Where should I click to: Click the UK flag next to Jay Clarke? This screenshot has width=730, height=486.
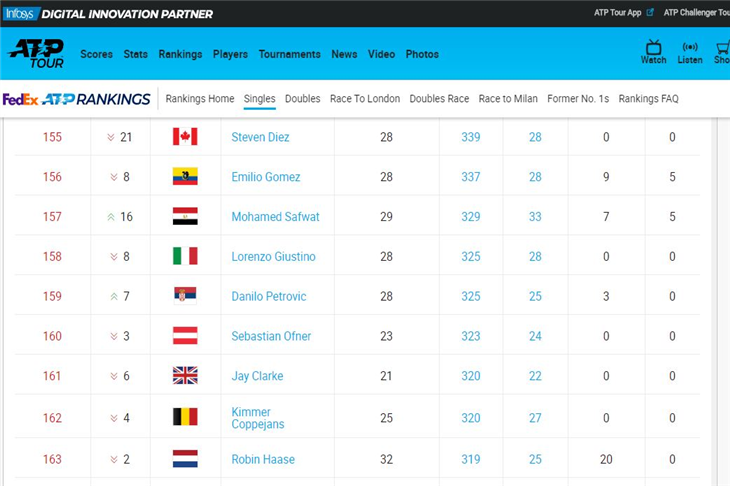click(x=185, y=376)
